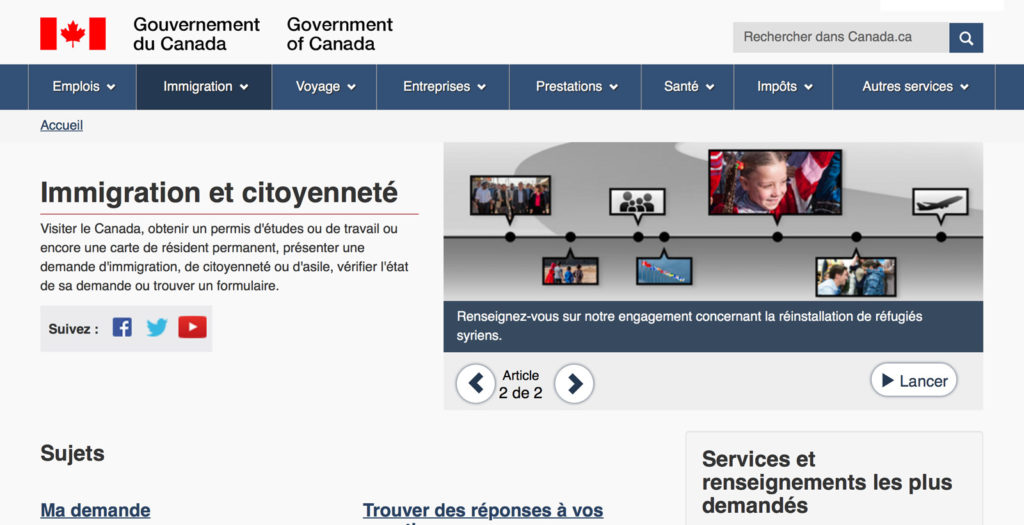The height and width of the screenshot is (525, 1024).
Task: Open the Immigration menu item
Action: tap(205, 87)
